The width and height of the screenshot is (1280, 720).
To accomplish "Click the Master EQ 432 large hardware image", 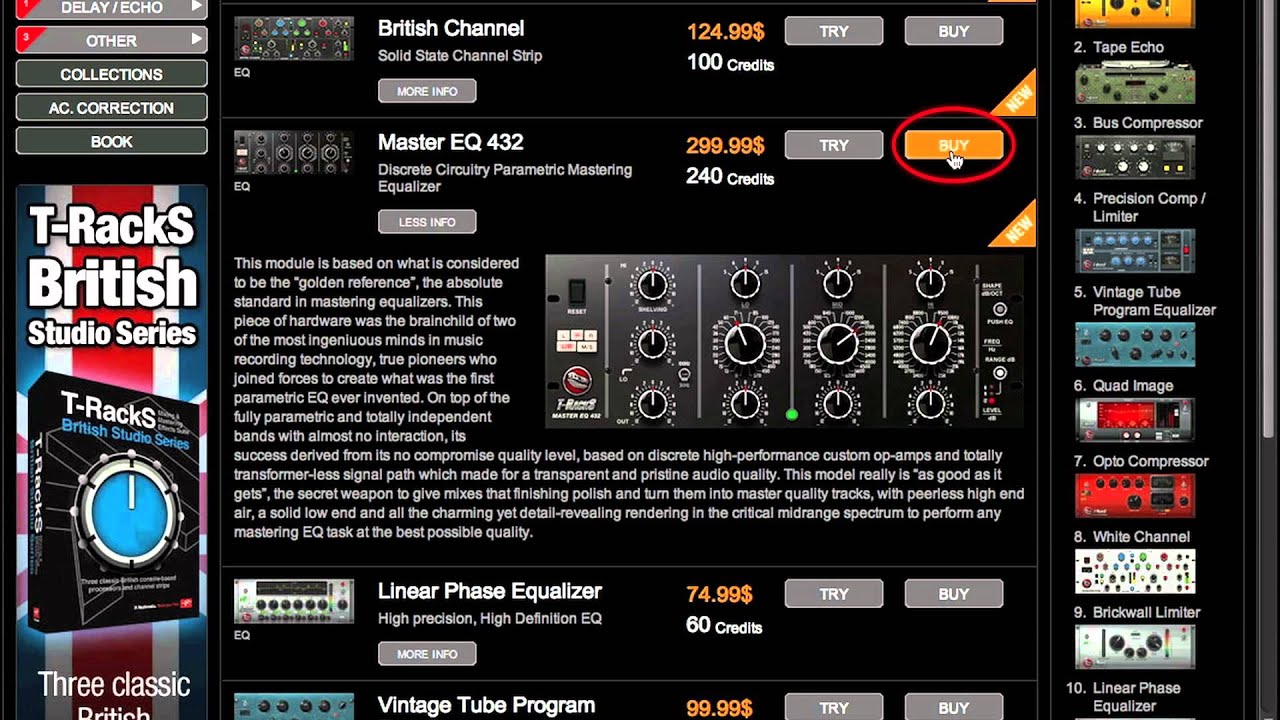I will pyautogui.click(x=784, y=341).
